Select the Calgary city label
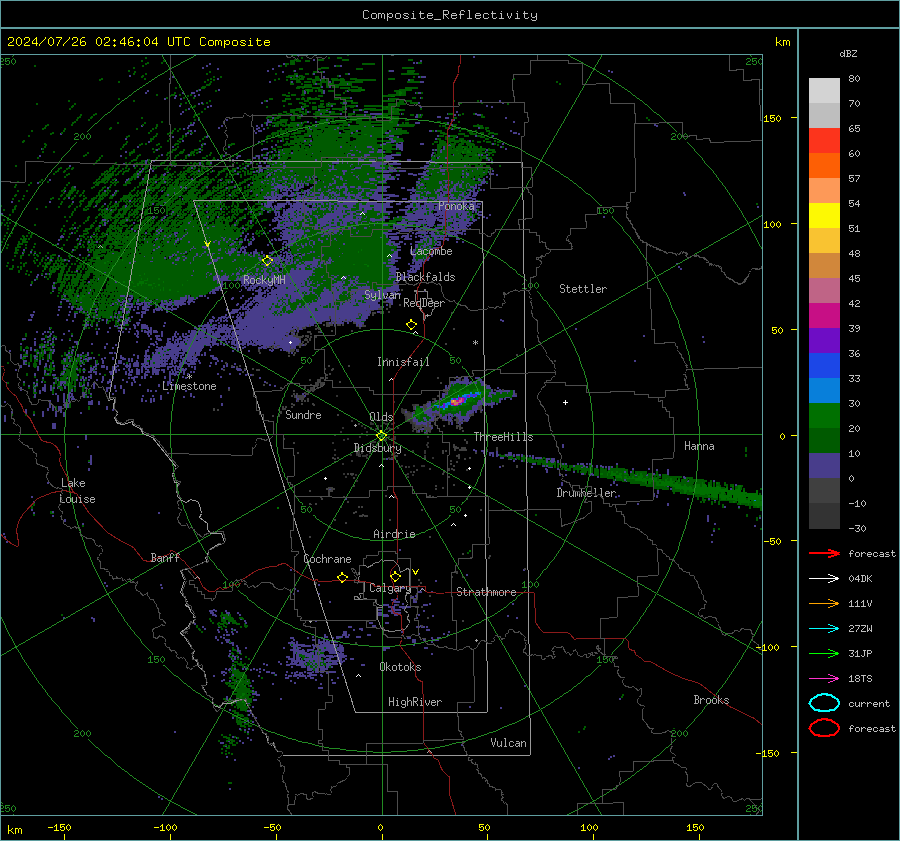The width and height of the screenshot is (900, 841). click(390, 588)
